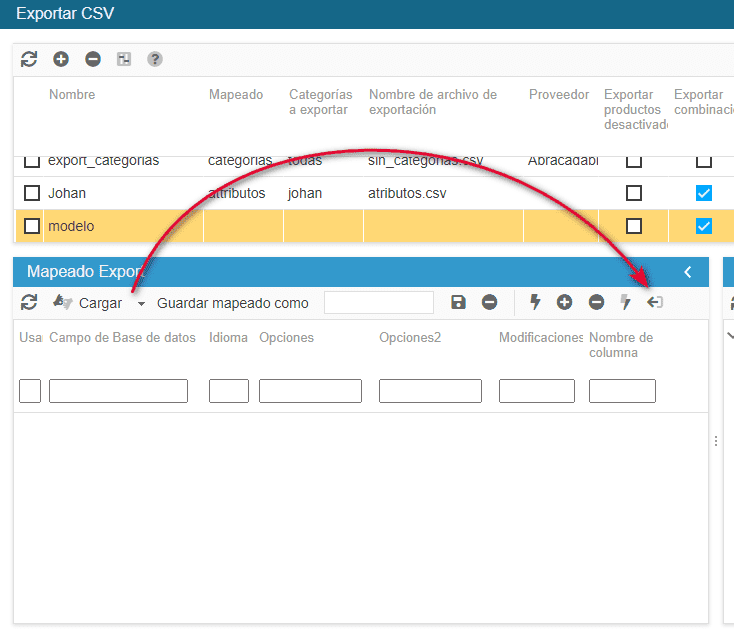Remove selected export with minus icon
This screenshot has width=734, height=632.
tap(93, 59)
